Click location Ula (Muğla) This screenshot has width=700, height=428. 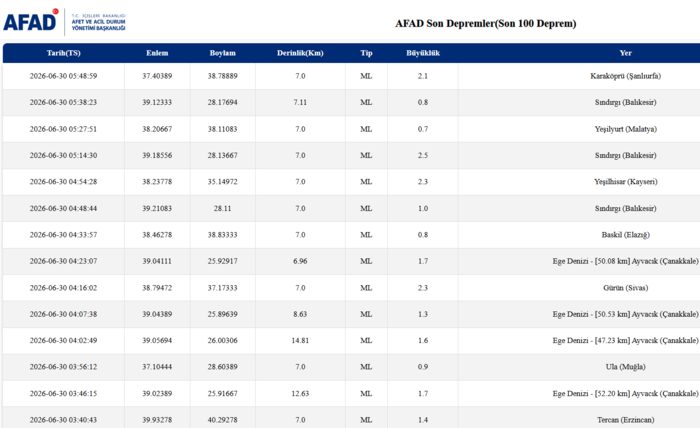[x=625, y=367]
